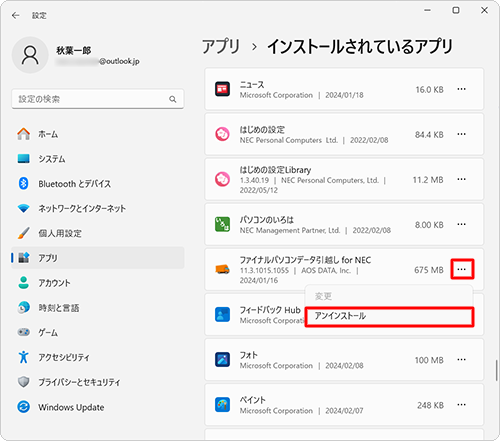Click the Bluetooth icon in sidebar

click(x=23, y=183)
